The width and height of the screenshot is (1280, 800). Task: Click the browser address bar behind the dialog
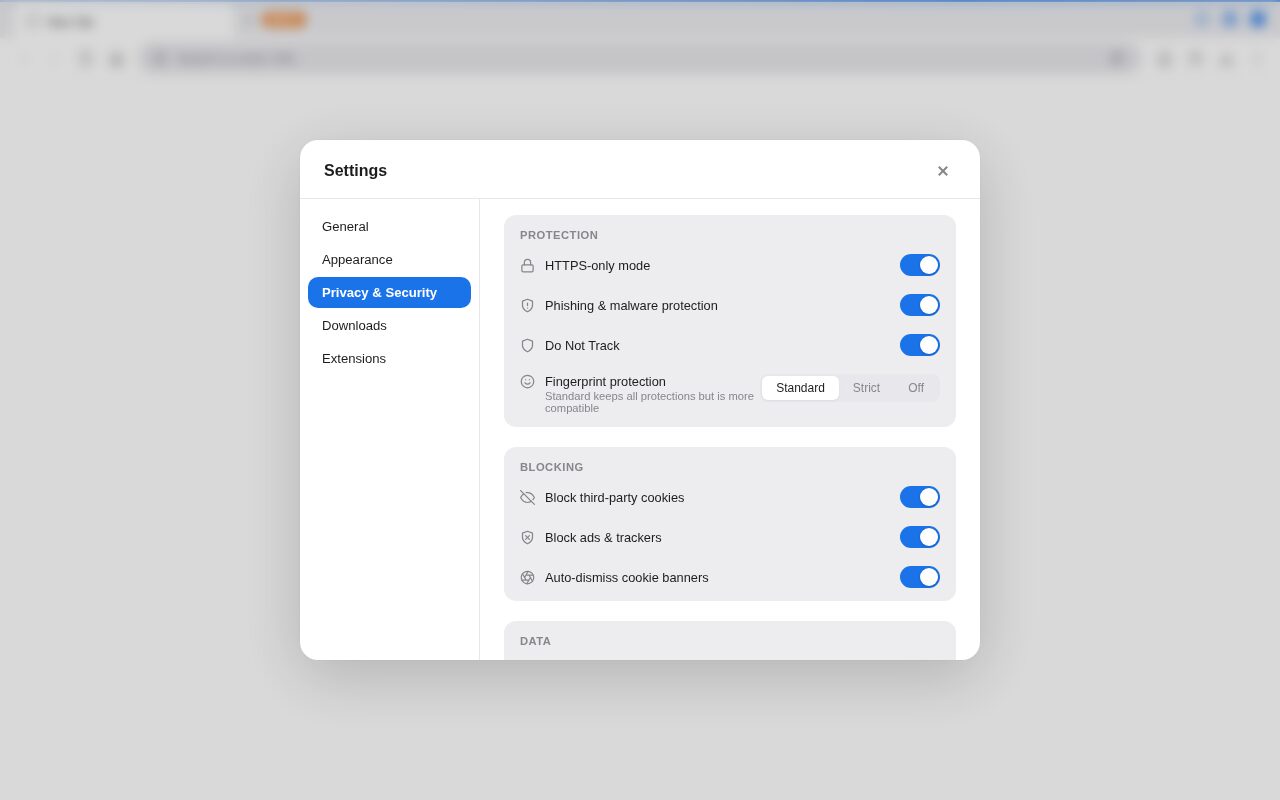coord(640,58)
